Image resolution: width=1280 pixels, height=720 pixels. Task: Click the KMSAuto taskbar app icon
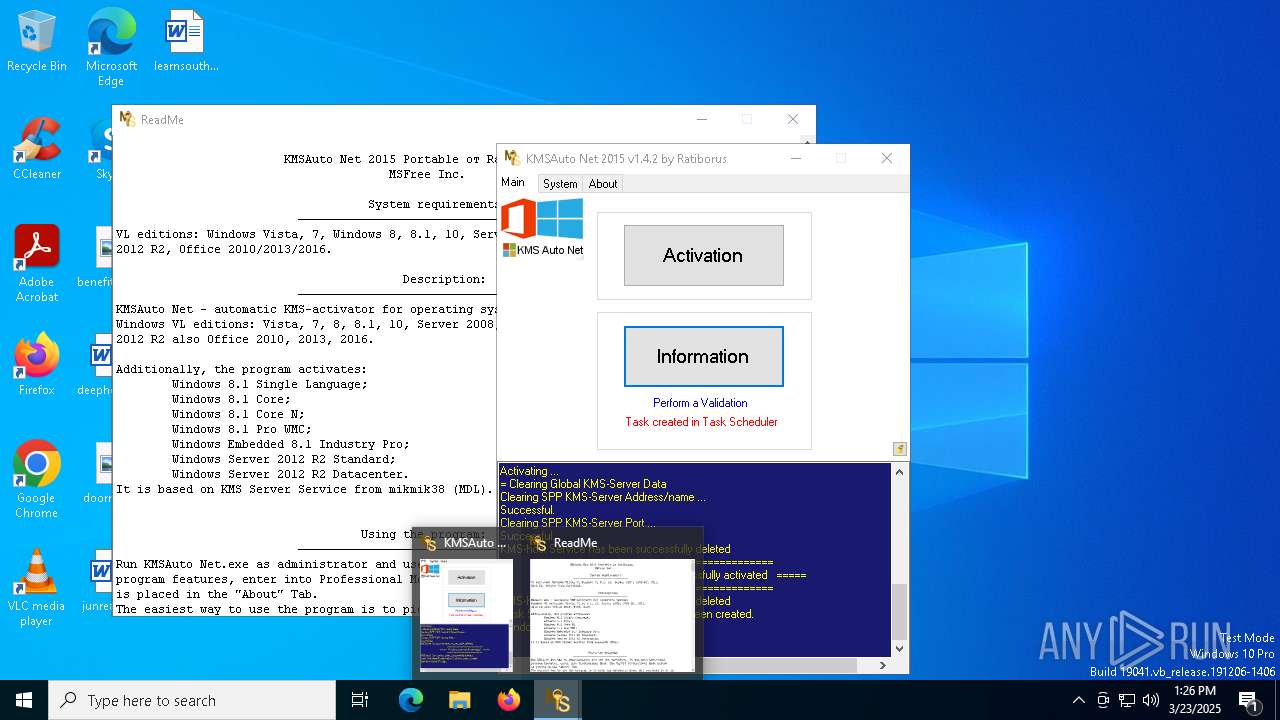[x=558, y=700]
